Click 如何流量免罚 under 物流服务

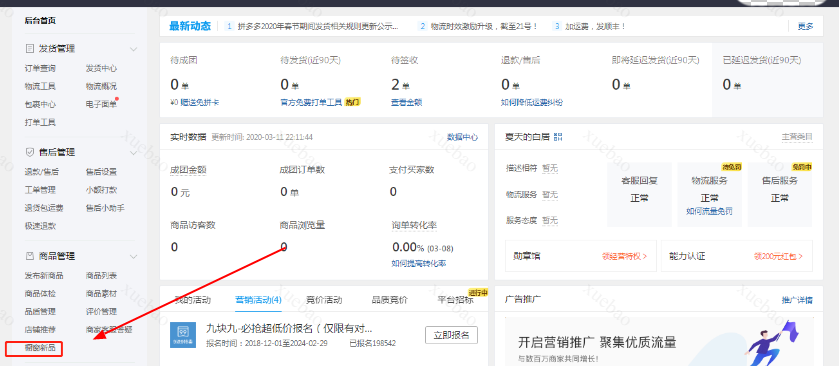tap(710, 211)
